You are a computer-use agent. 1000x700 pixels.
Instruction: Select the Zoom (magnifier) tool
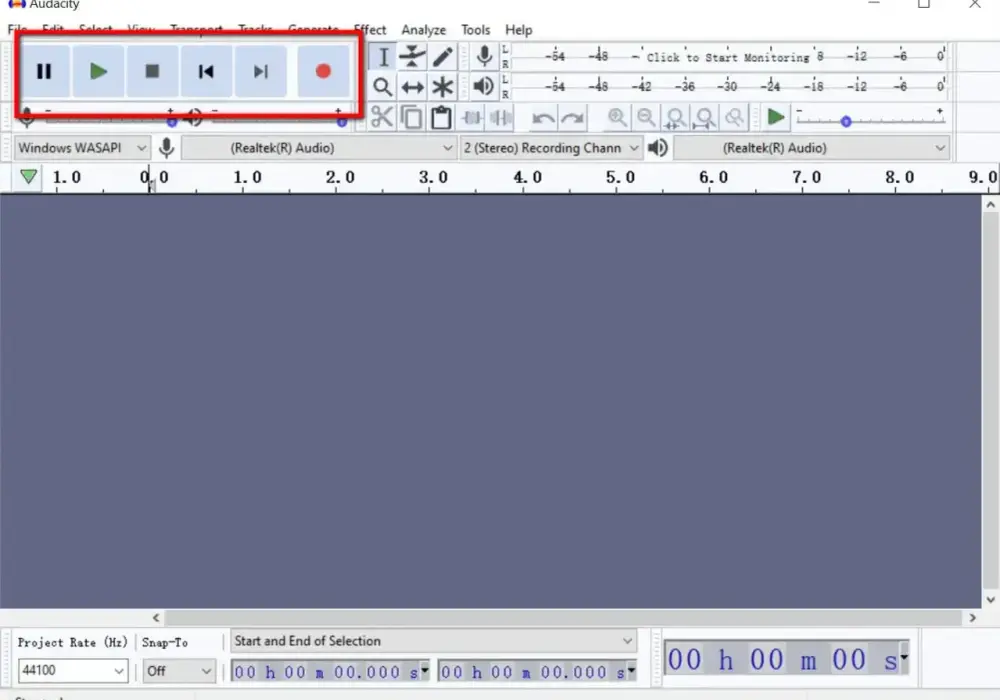(383, 87)
